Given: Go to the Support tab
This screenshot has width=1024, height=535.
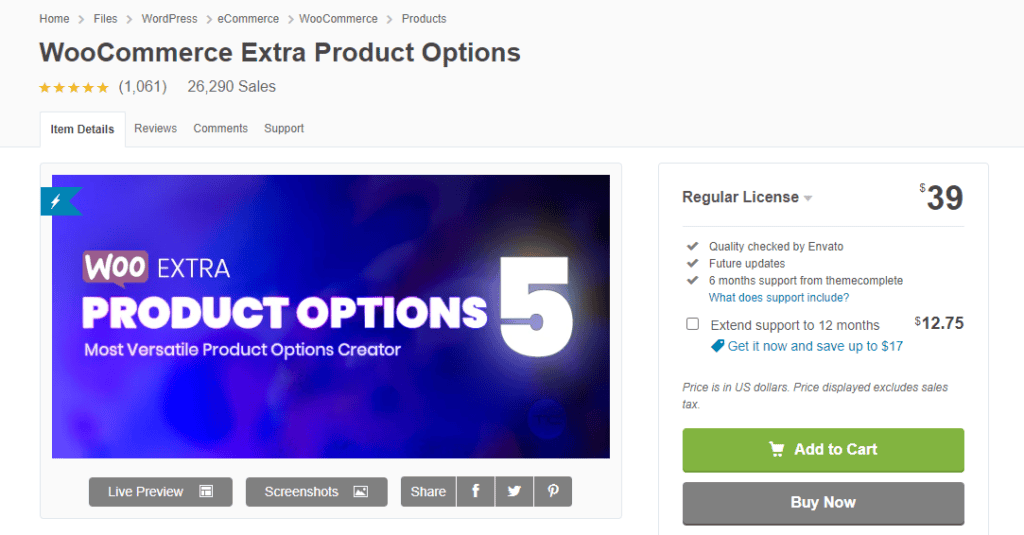Looking at the screenshot, I should click(284, 128).
